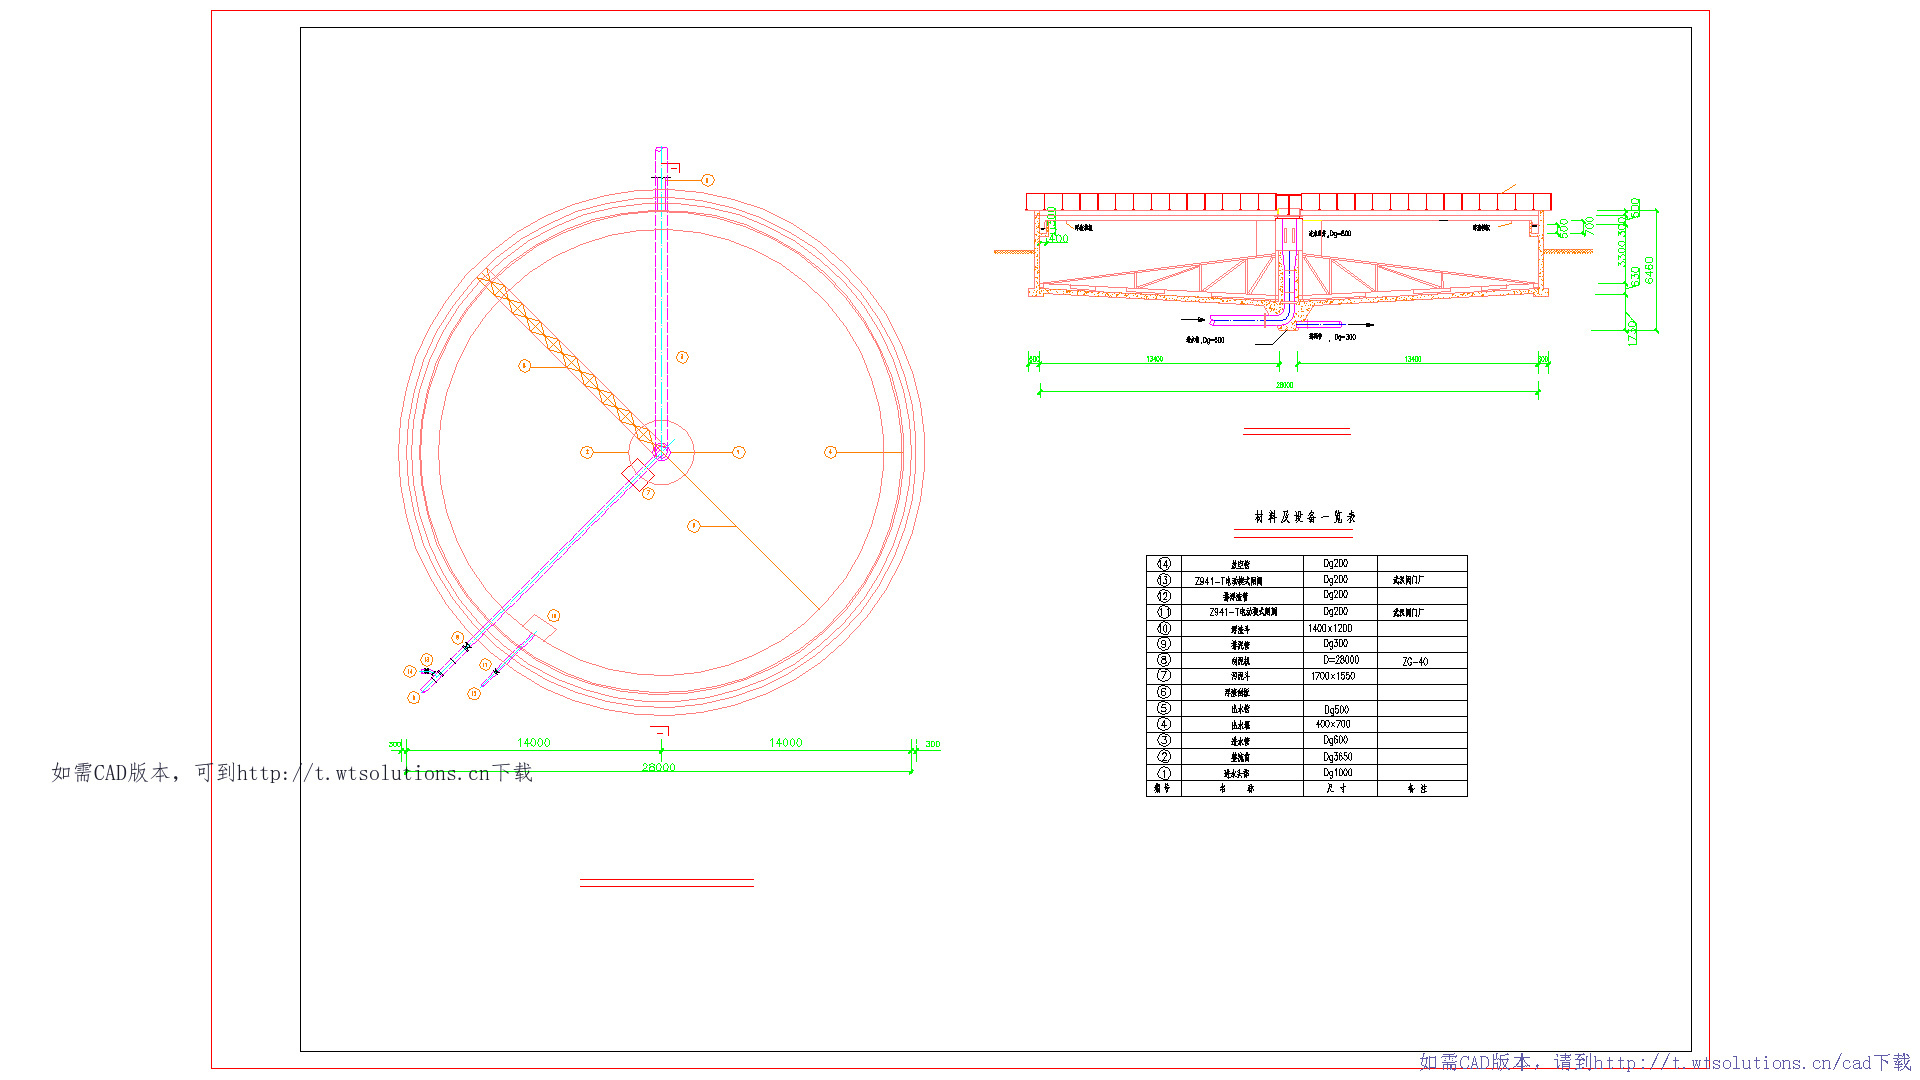Click circled number 14 in the materials table
Screen dimensions: 1920x1080
(x=1163, y=564)
